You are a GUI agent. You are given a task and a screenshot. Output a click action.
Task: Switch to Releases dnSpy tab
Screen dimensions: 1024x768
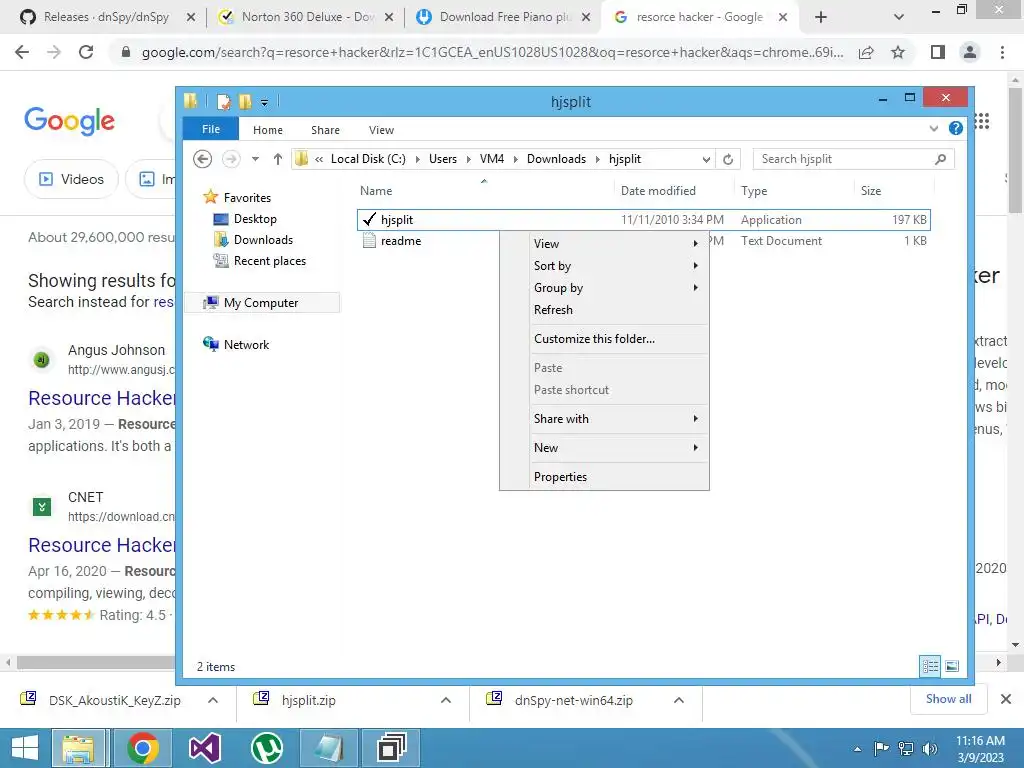point(107,17)
